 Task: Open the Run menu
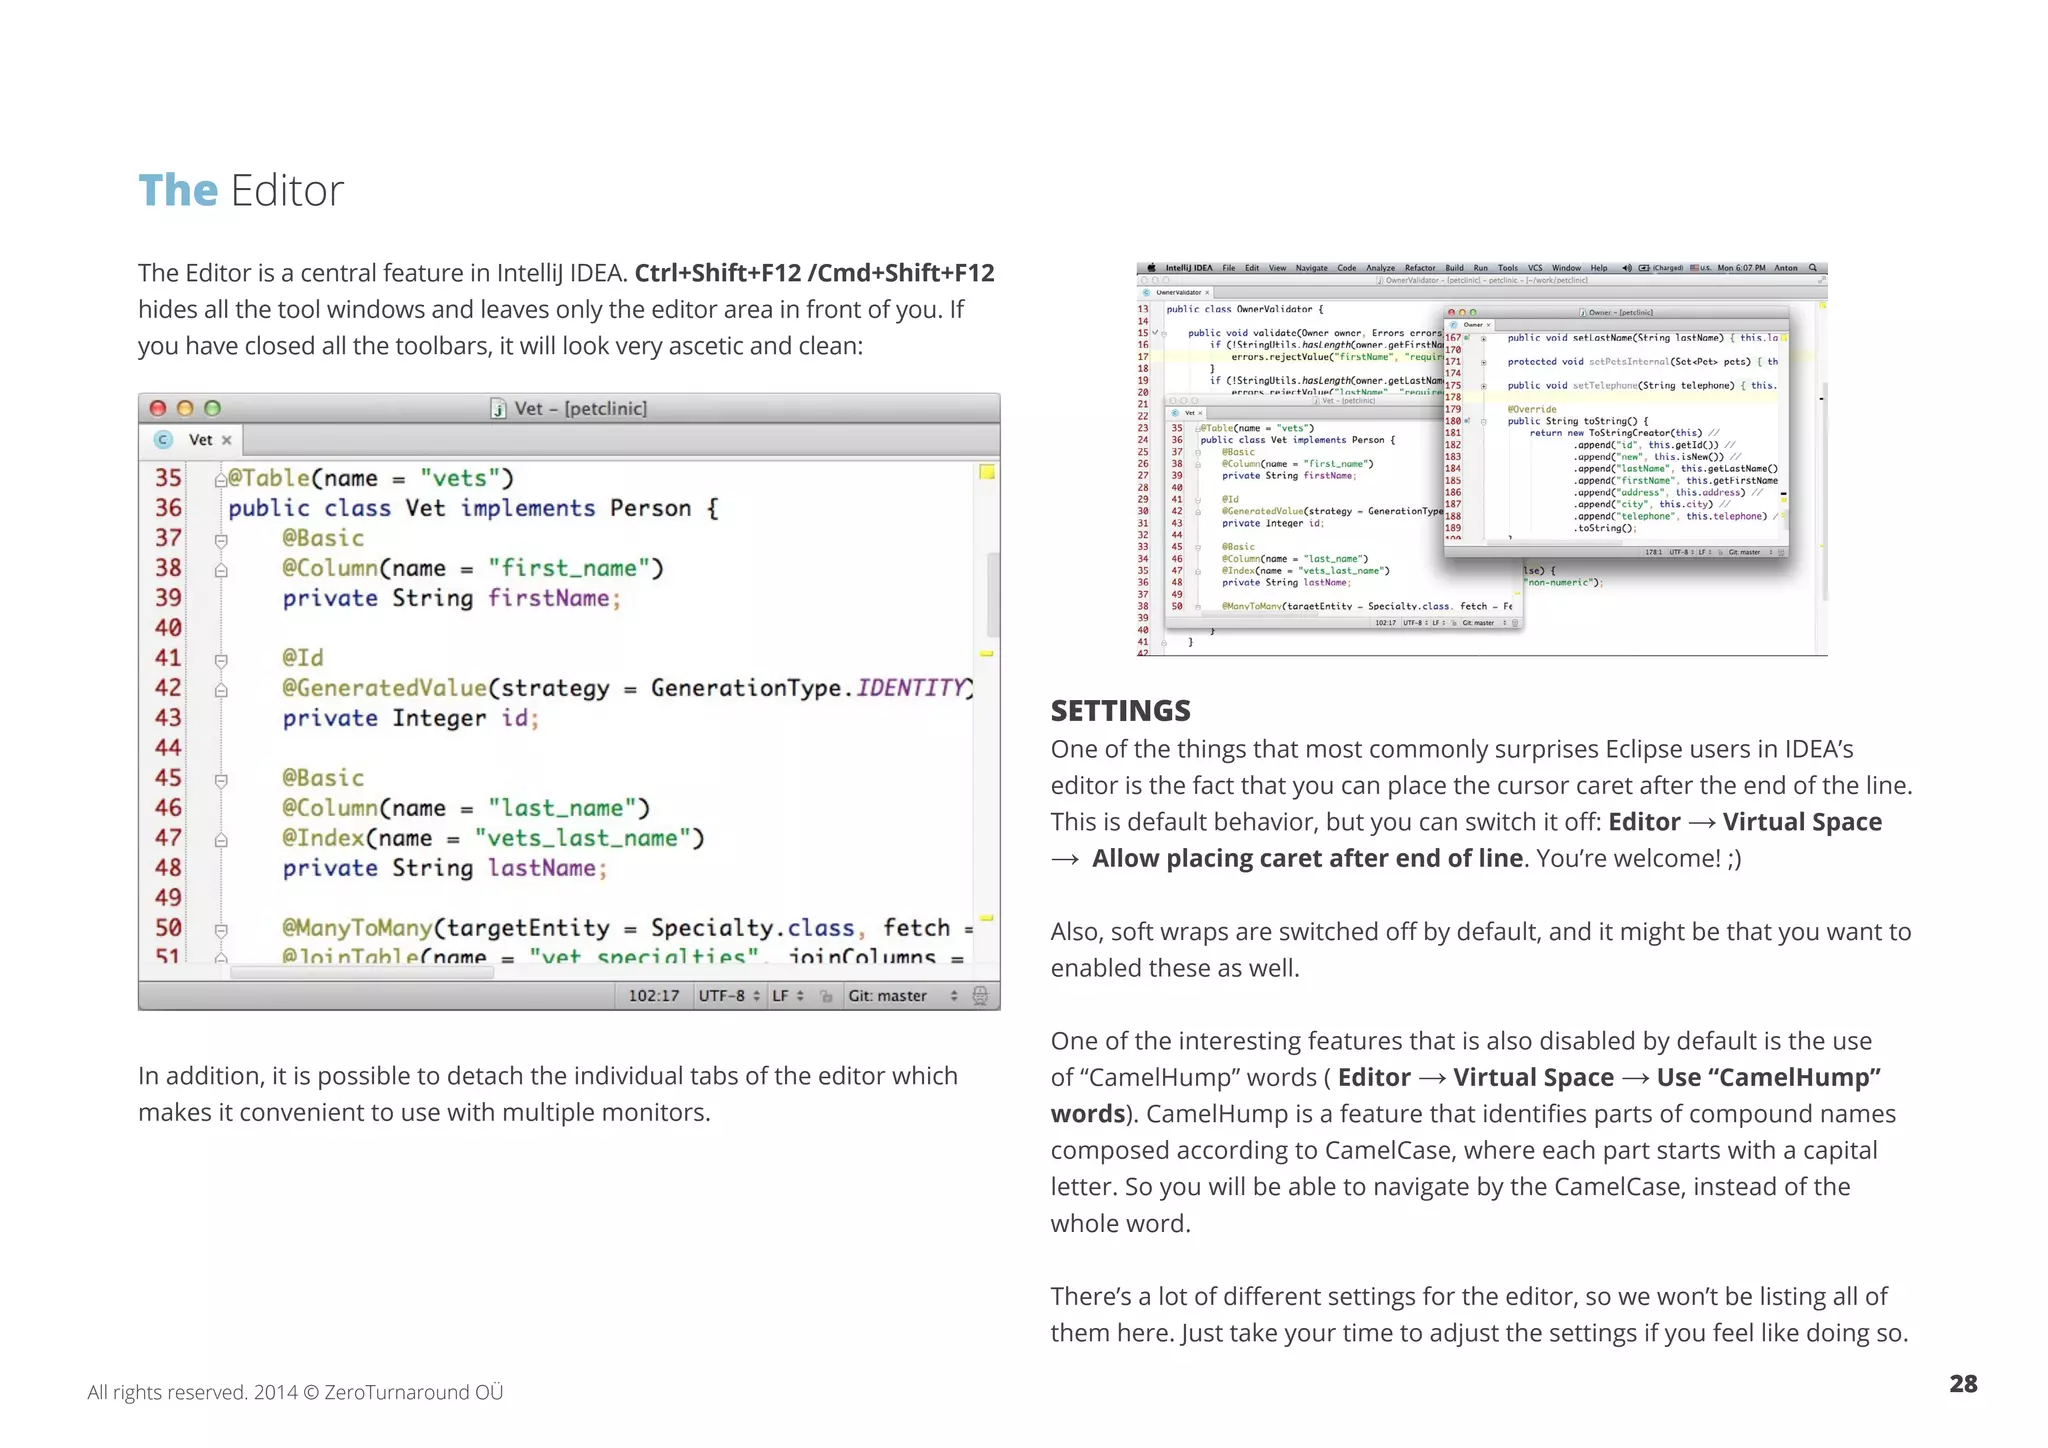(1481, 268)
